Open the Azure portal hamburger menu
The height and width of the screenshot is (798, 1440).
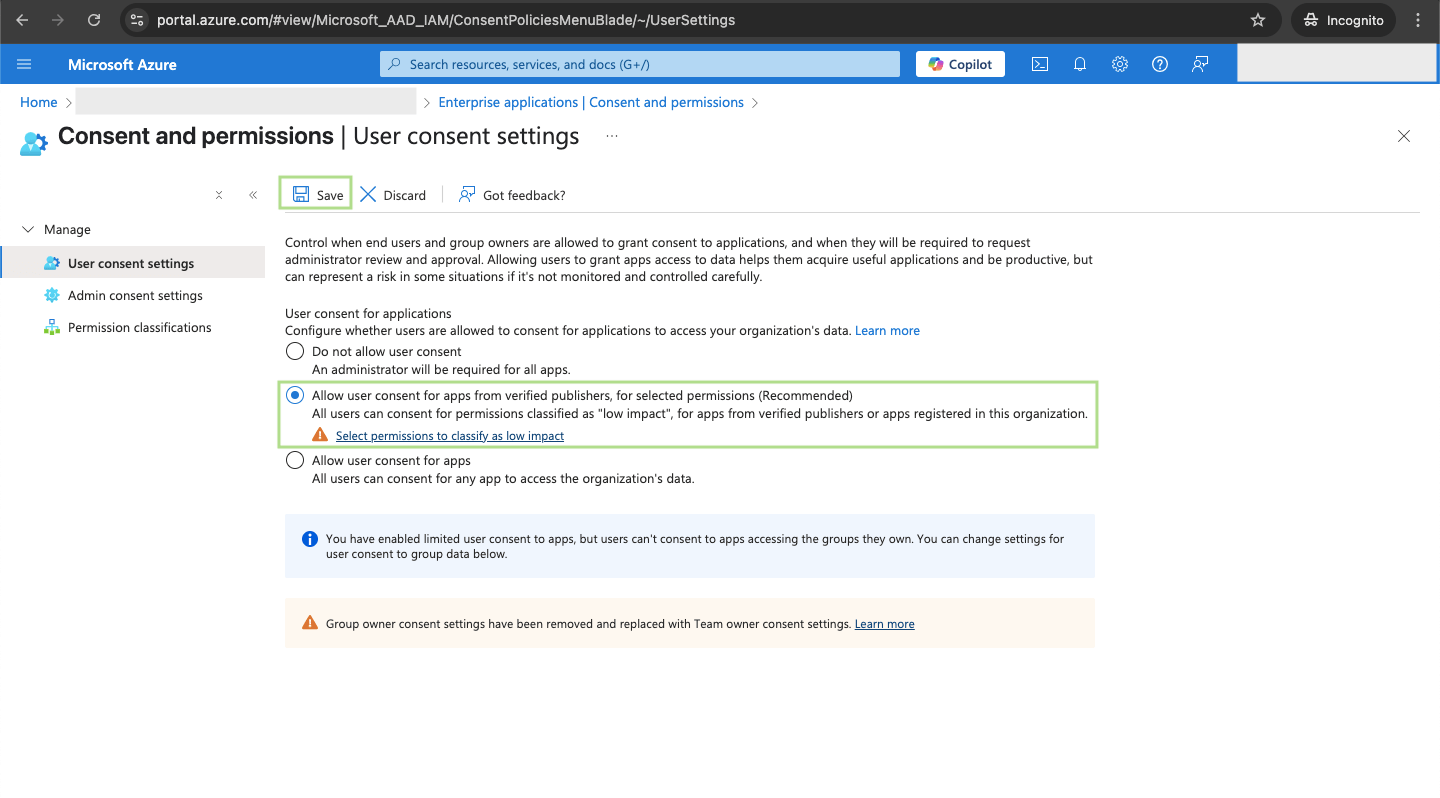24,64
